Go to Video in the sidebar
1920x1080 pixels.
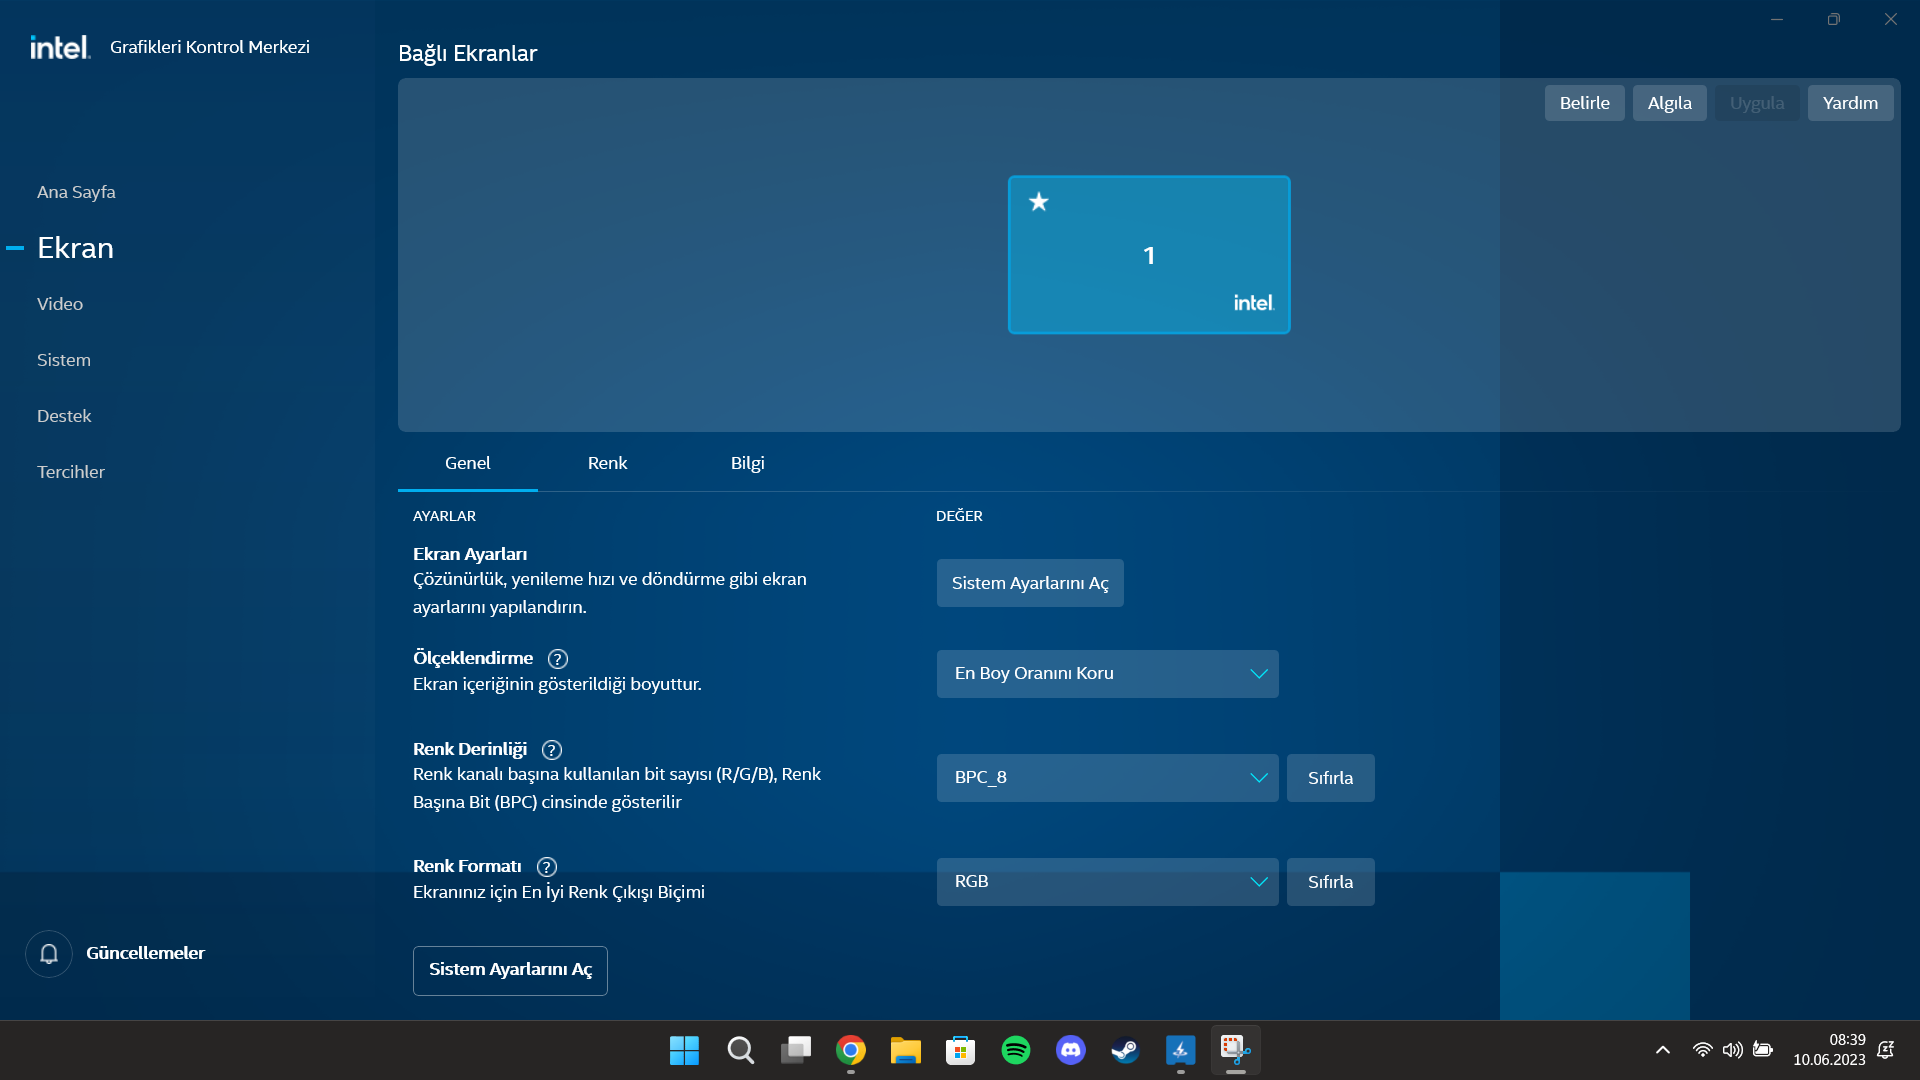point(60,304)
